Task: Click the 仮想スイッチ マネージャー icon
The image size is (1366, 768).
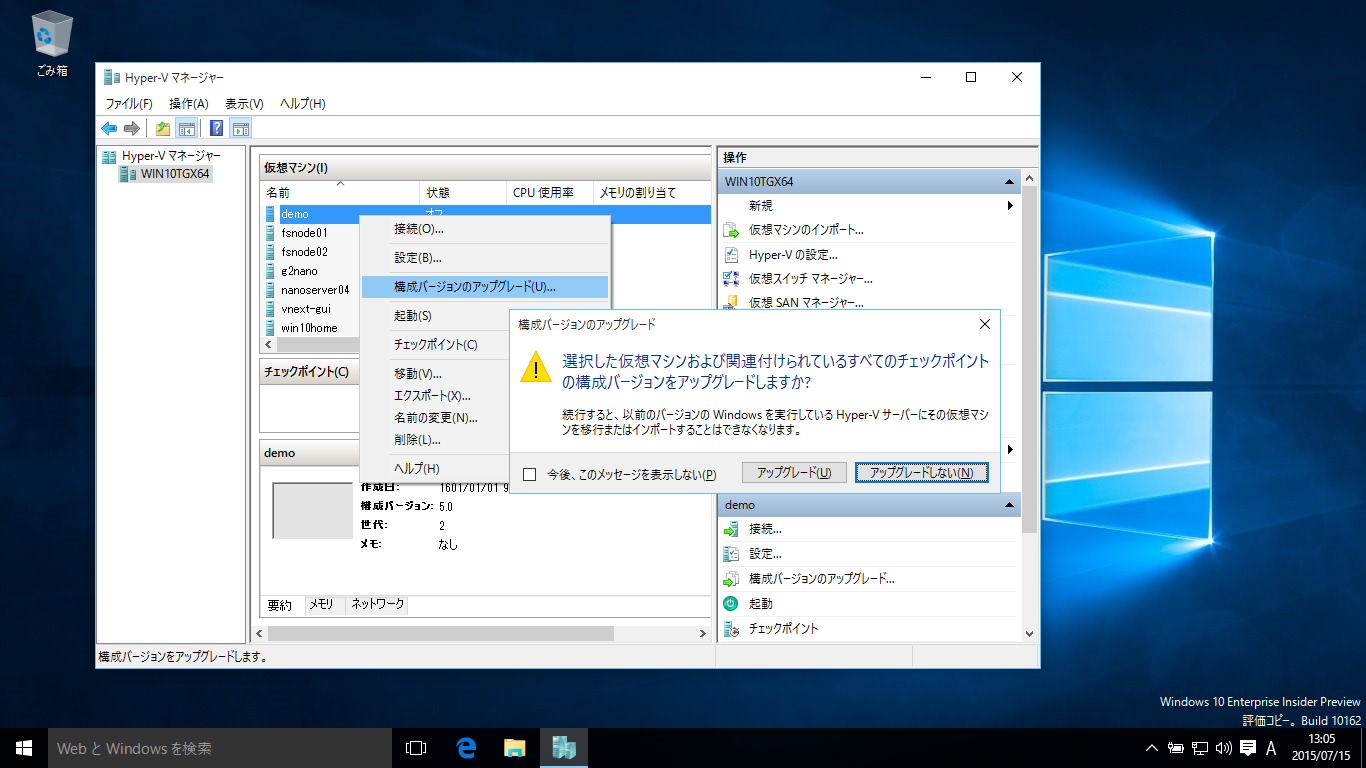Action: 731,279
